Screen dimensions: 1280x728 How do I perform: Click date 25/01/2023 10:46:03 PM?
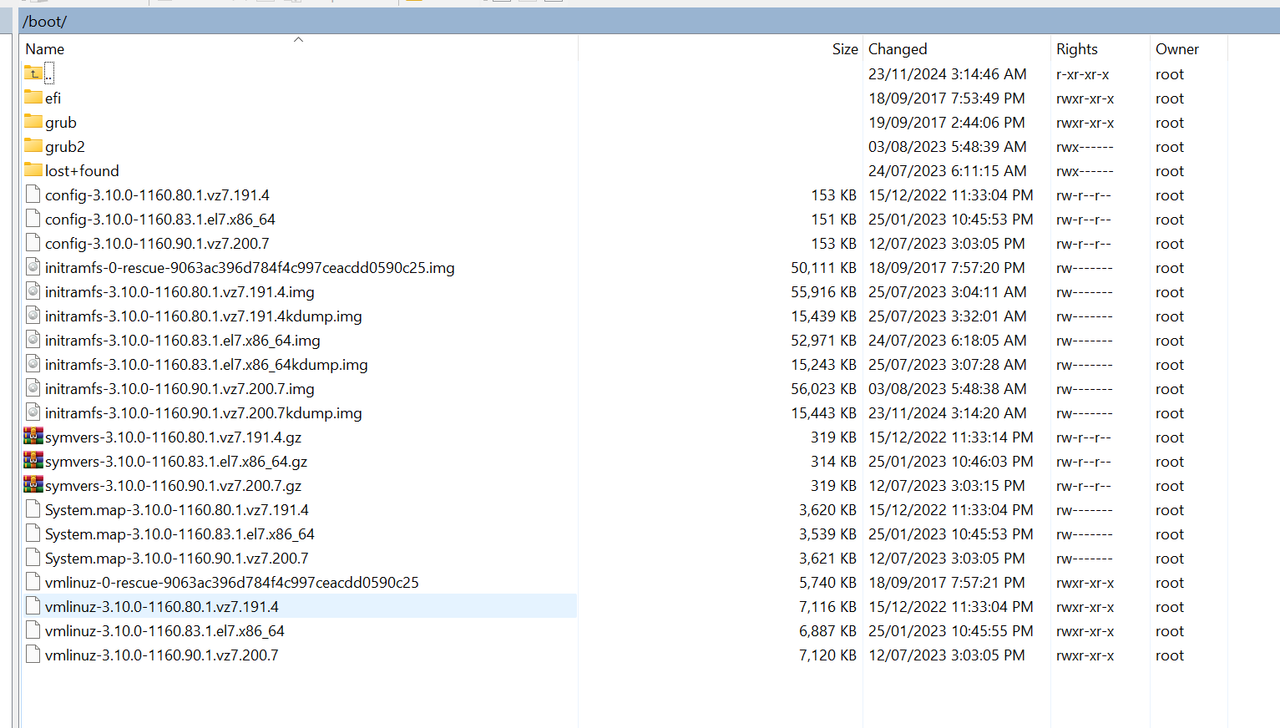click(951, 462)
